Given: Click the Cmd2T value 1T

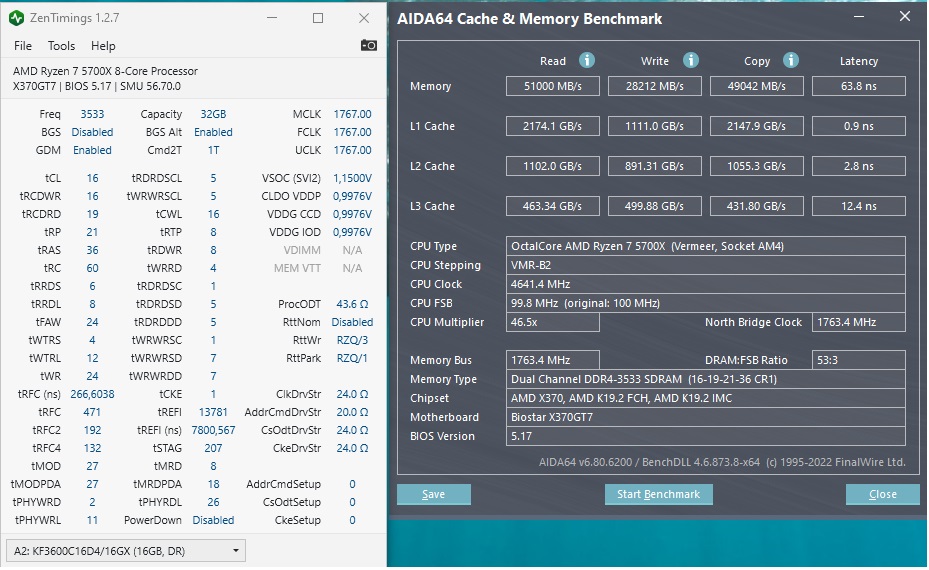Looking at the screenshot, I should 213,150.
